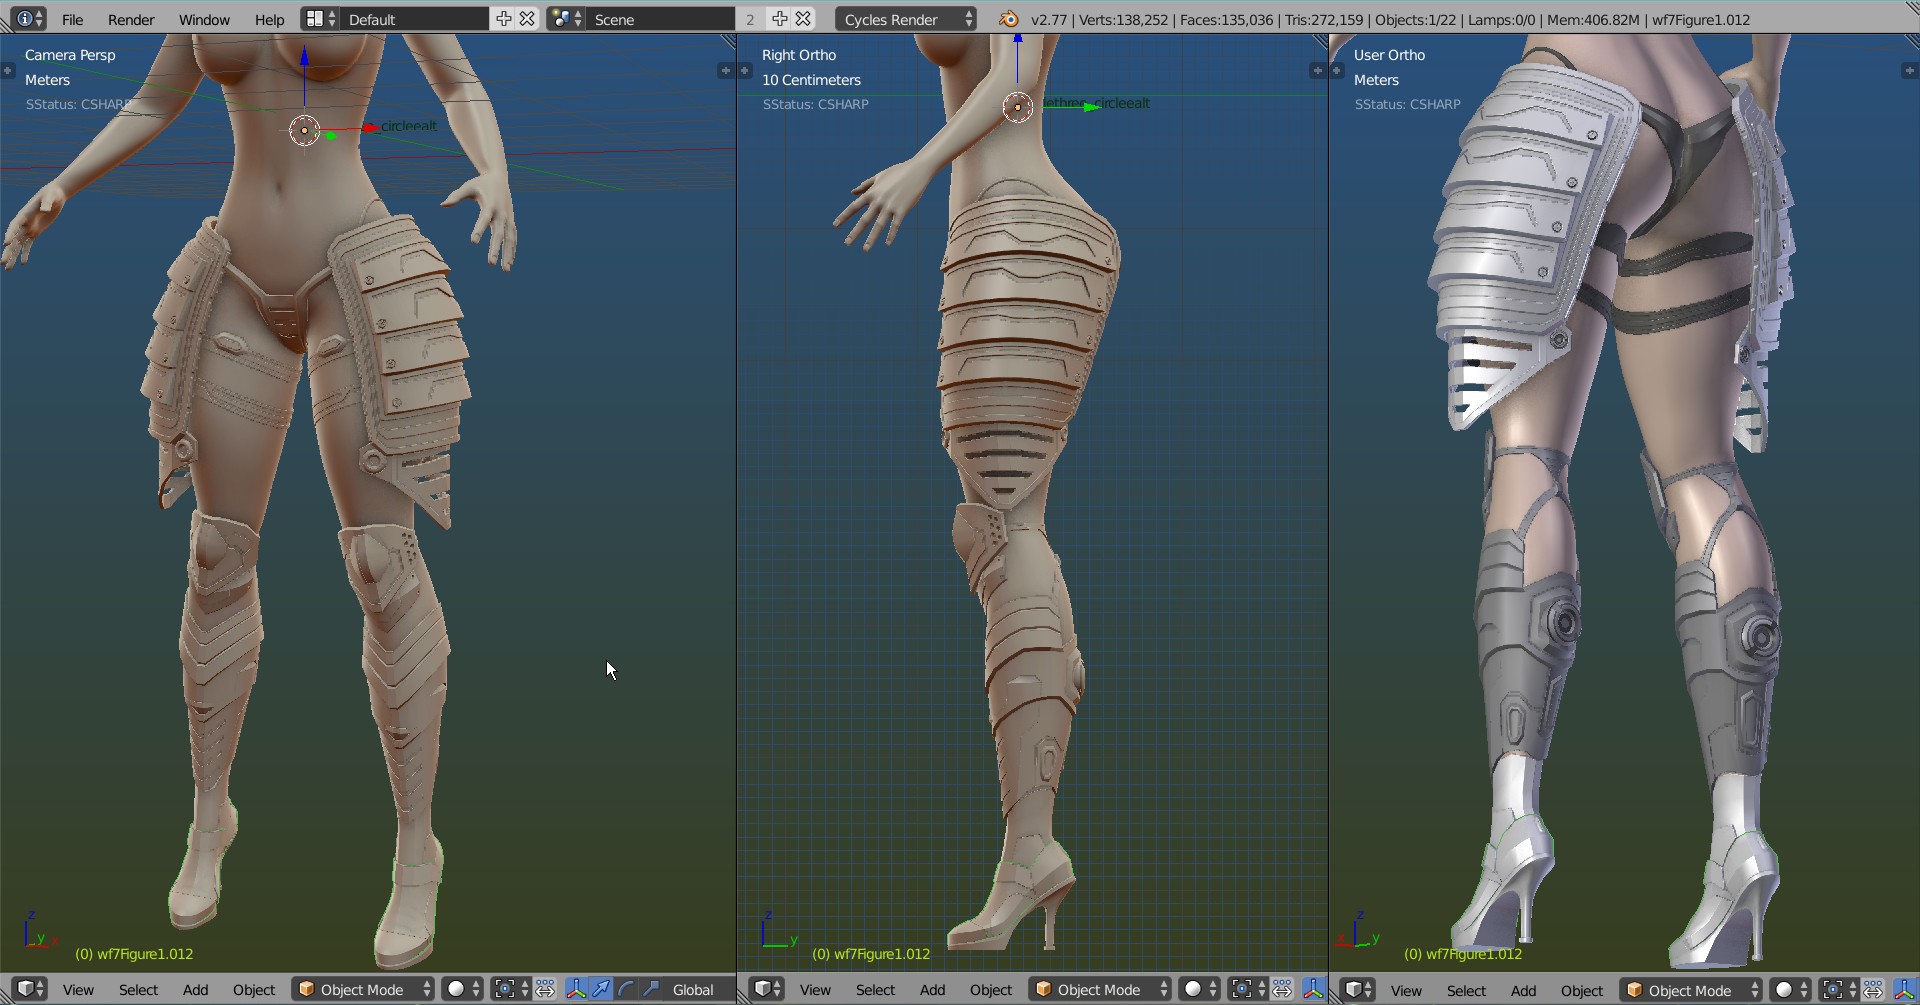The width and height of the screenshot is (1920, 1005).
Task: Click Select in the Camera Persp viewport header
Action: tap(138, 989)
